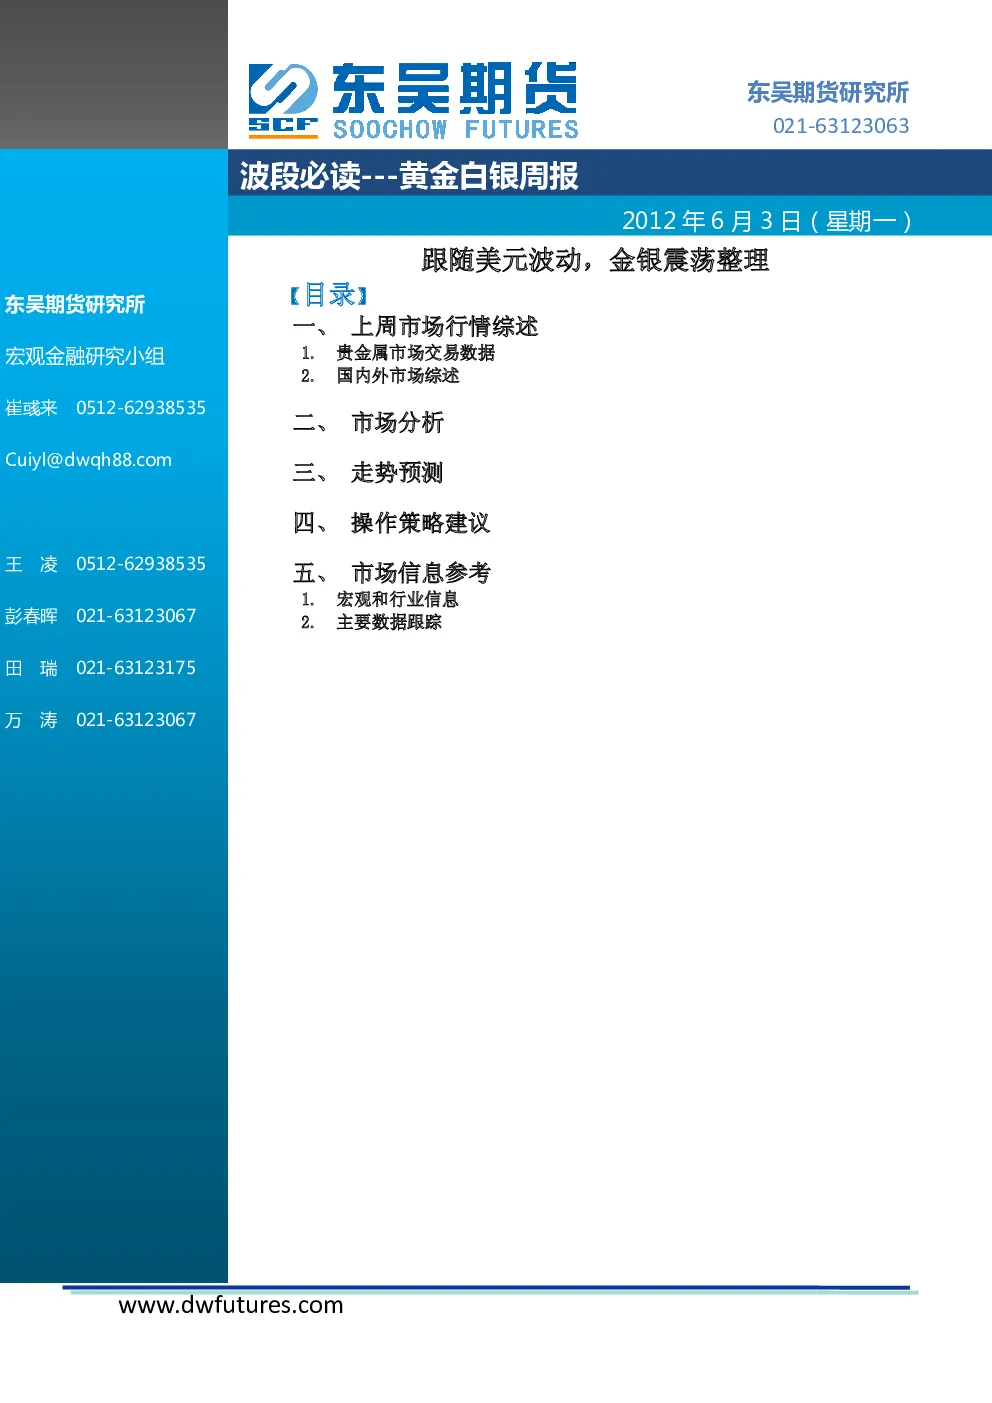Screen dimensions: 992x1403
Task: Click the 东吴期货 company name header
Action: pyautogui.click(x=455, y=88)
